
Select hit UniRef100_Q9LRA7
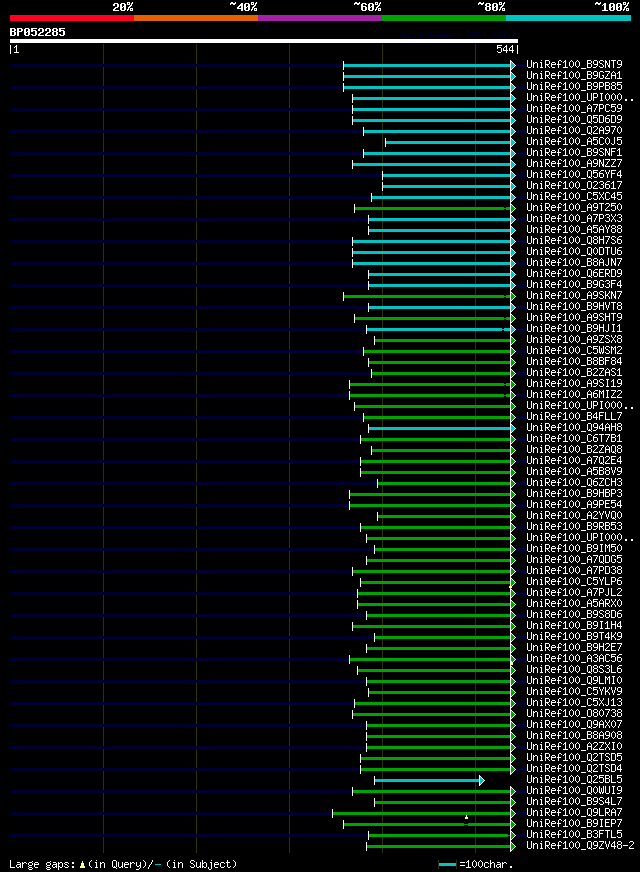[574, 812]
